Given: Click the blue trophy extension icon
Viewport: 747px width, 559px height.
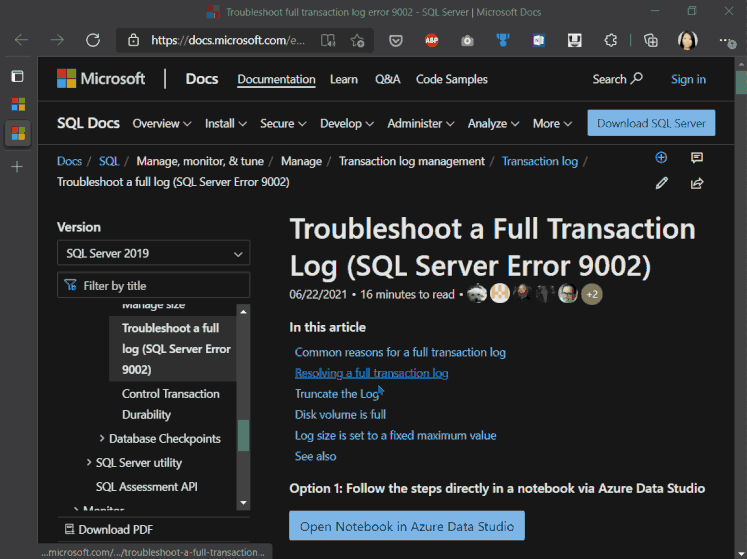Looking at the screenshot, I should point(503,41).
